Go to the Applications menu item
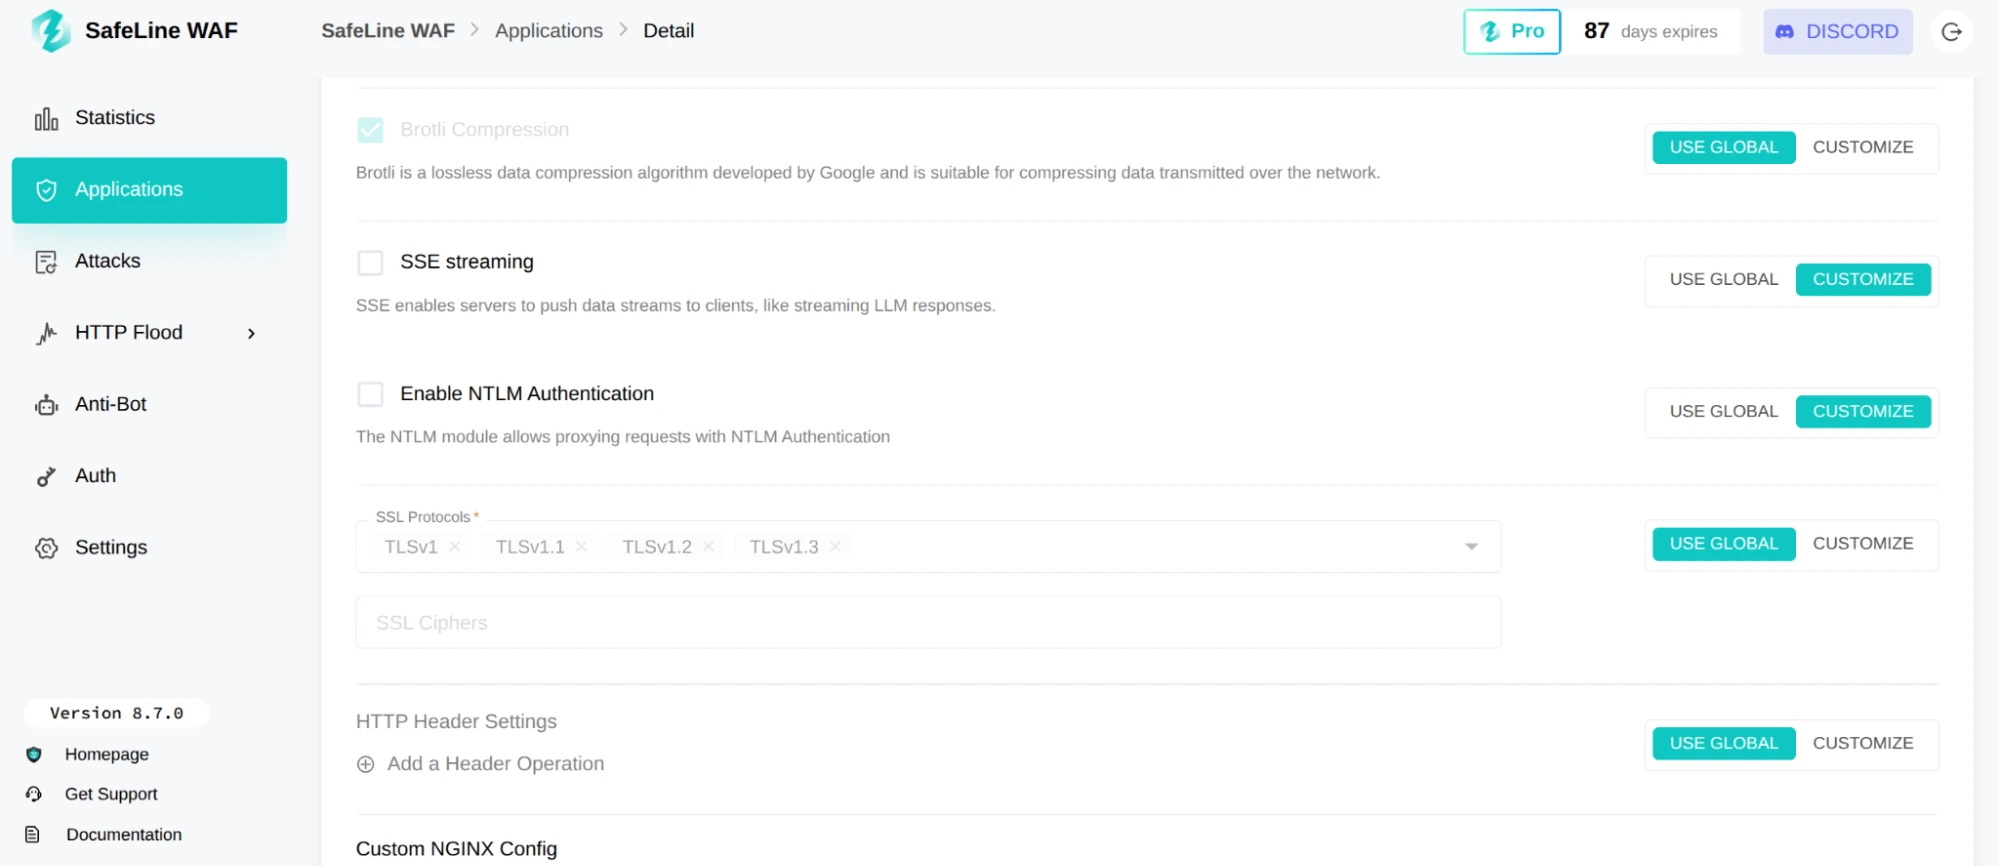 tap(149, 190)
